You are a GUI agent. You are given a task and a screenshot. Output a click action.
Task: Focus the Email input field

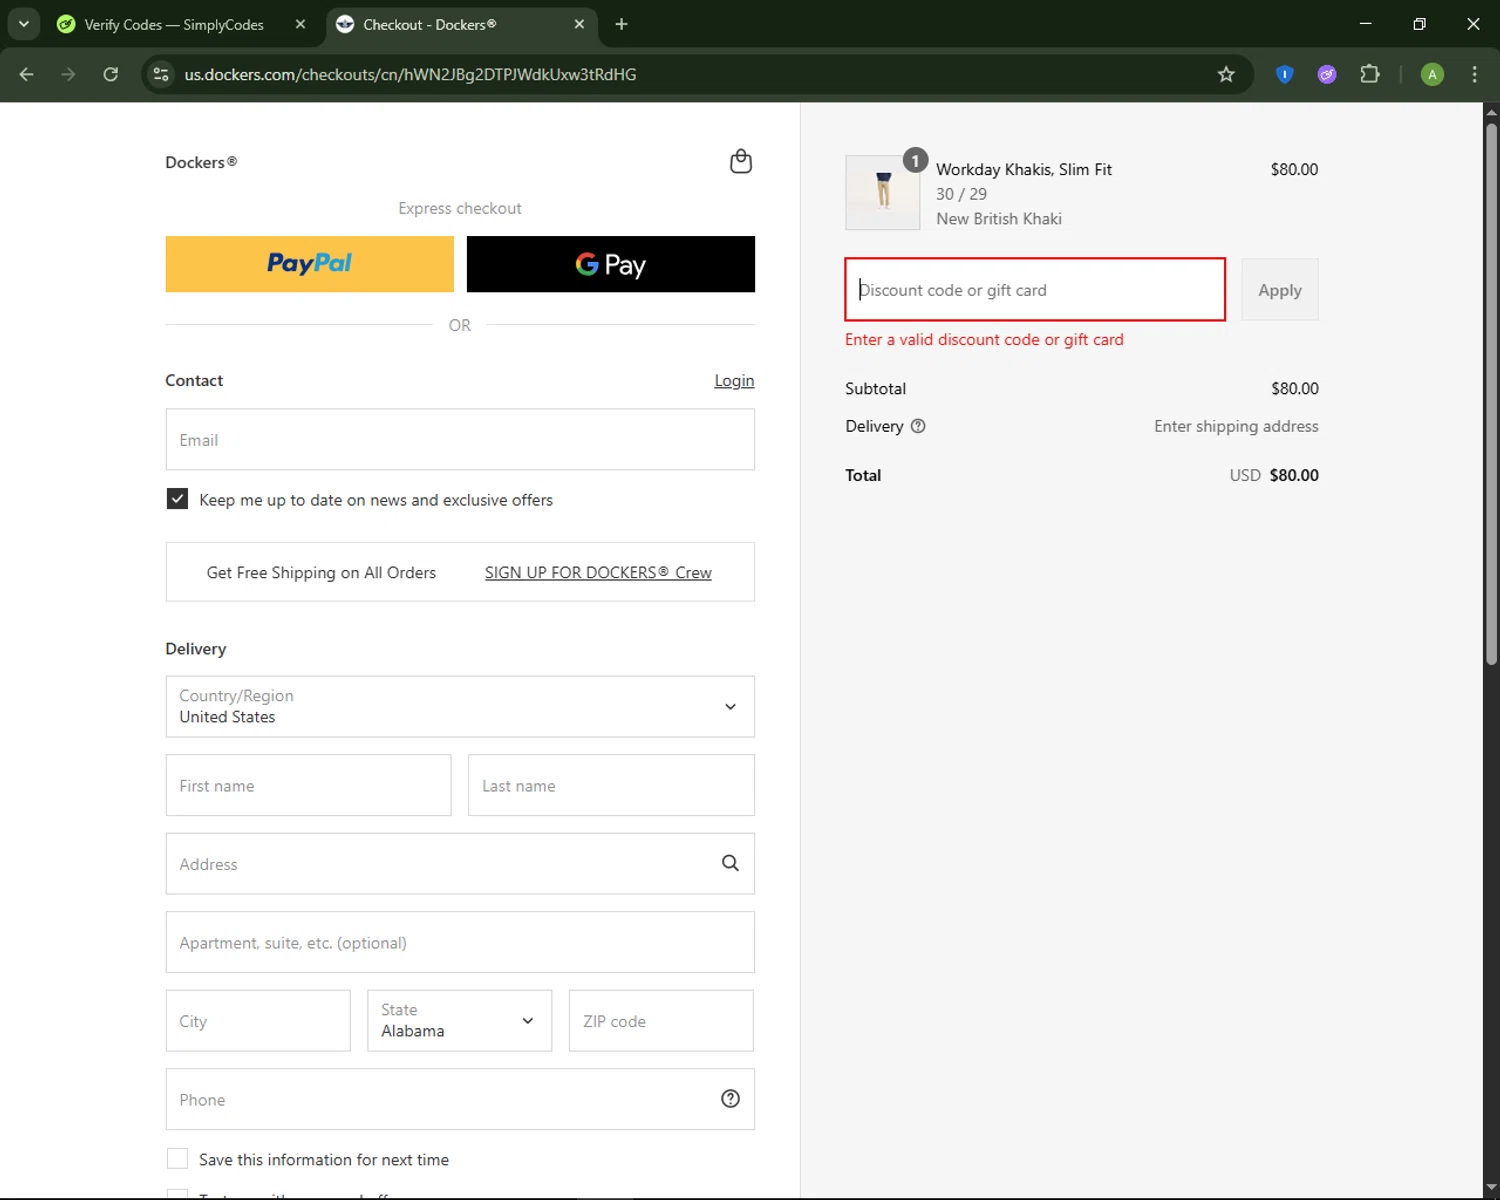(460, 440)
